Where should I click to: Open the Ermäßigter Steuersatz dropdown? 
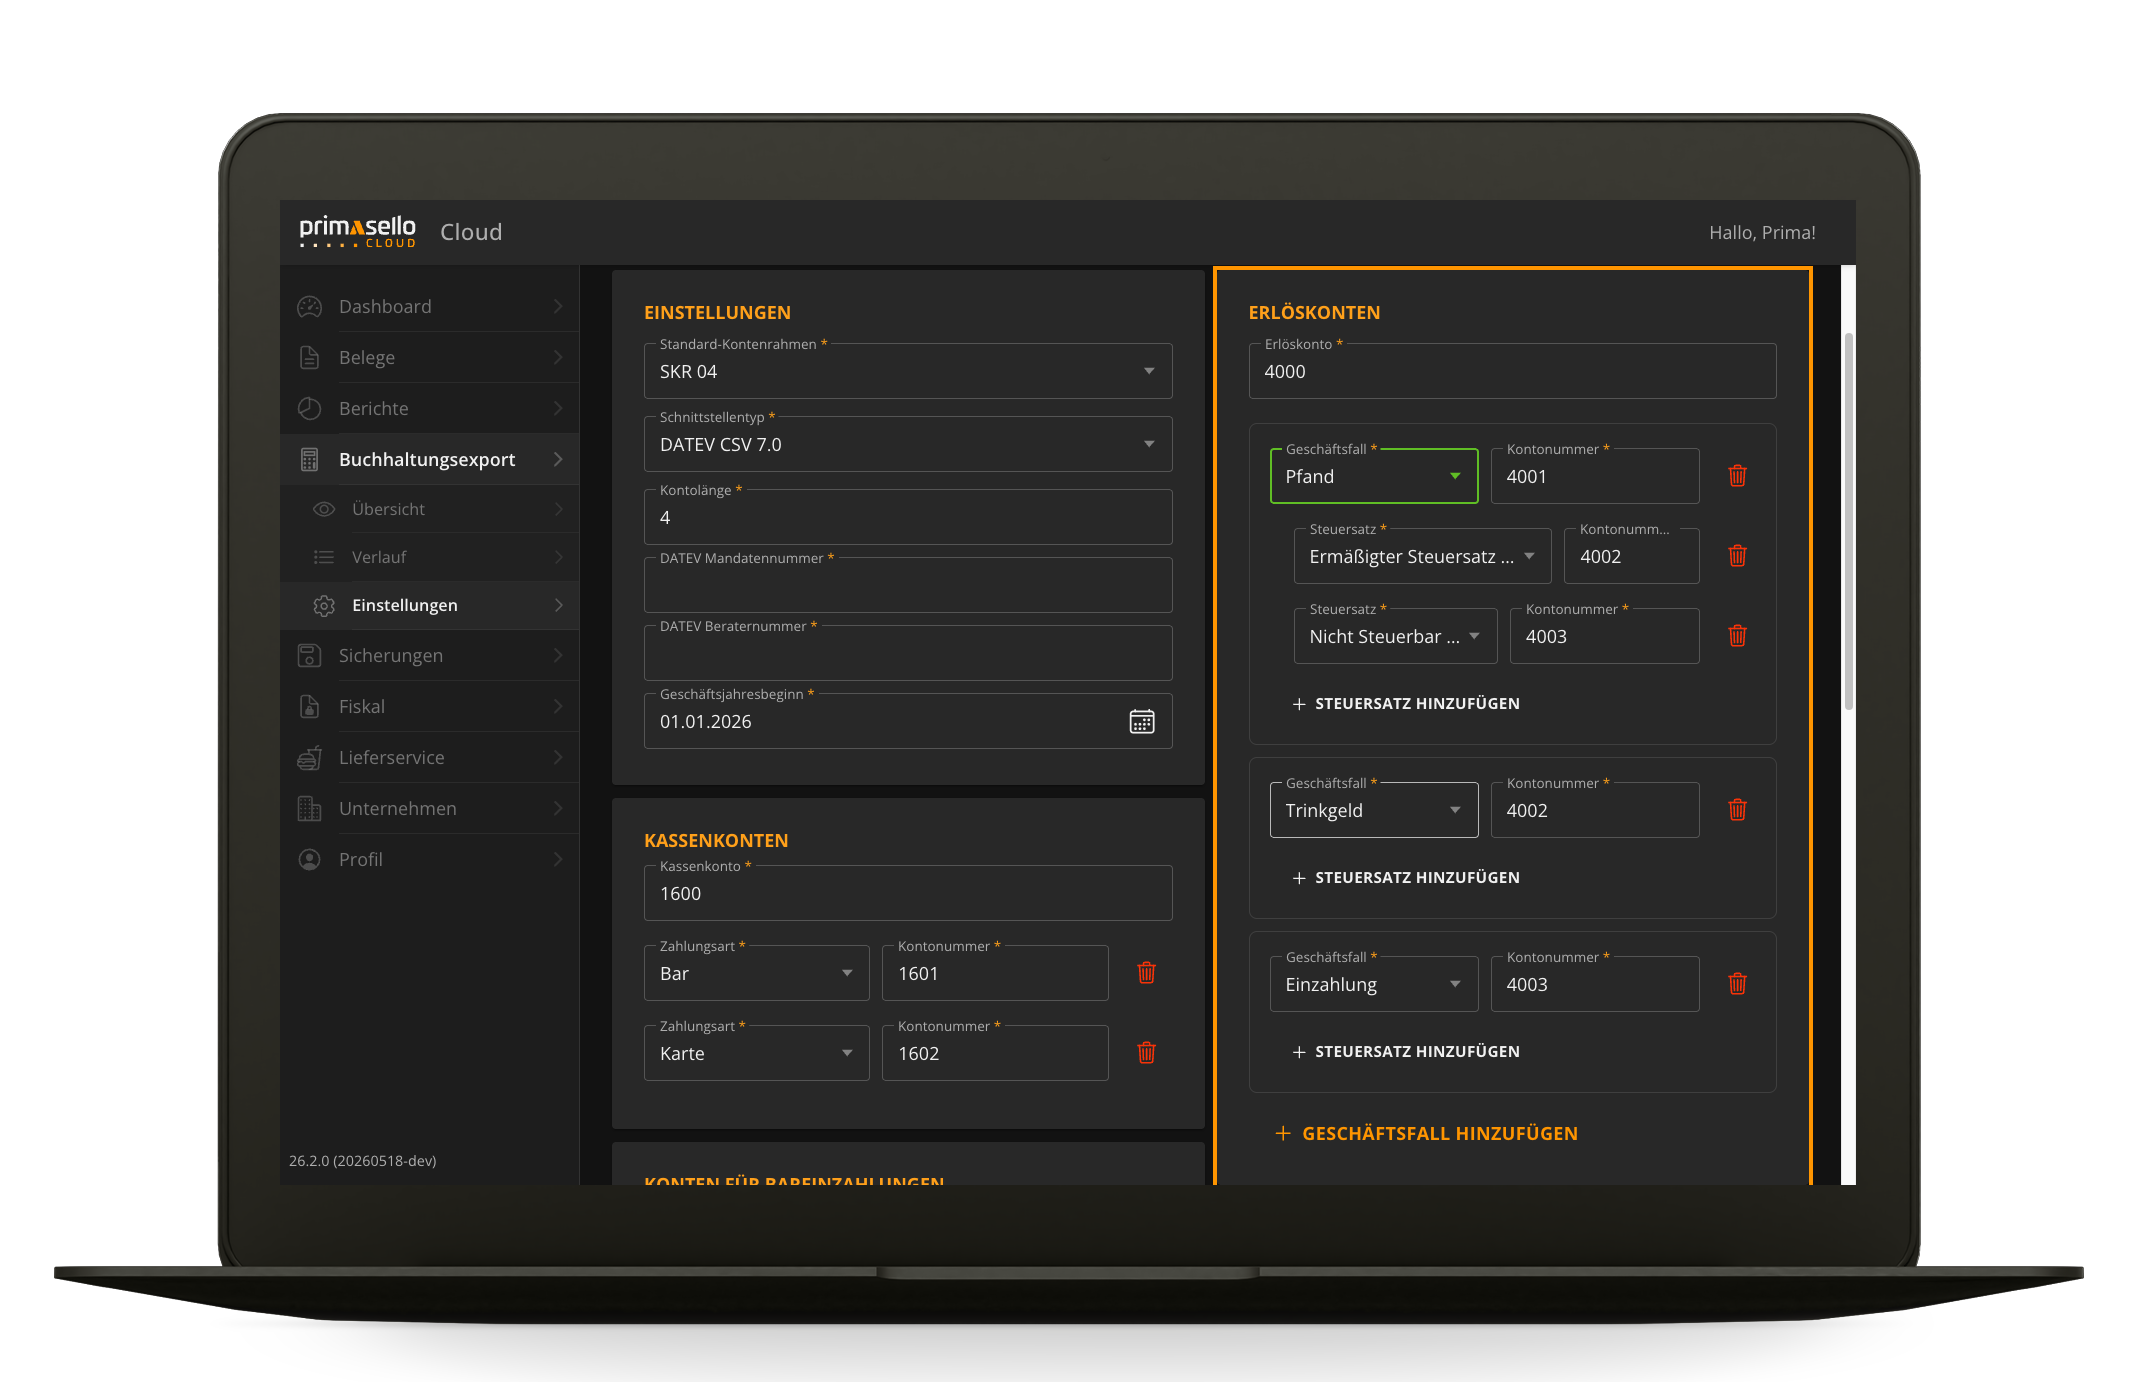1423,556
